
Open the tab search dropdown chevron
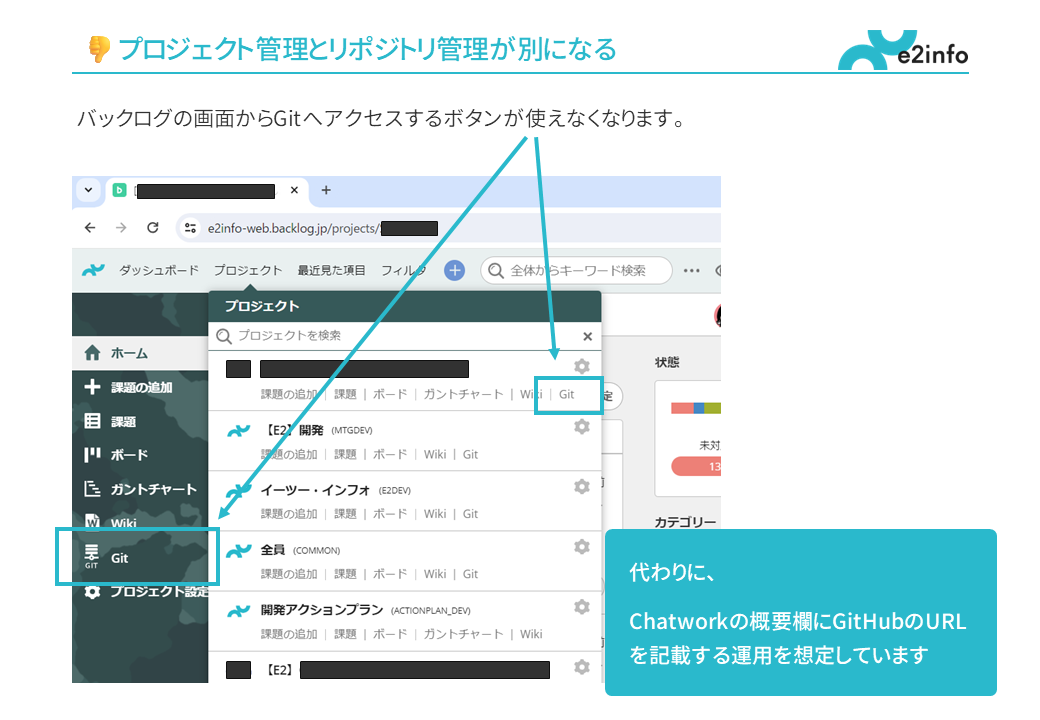pyautogui.click(x=88, y=190)
